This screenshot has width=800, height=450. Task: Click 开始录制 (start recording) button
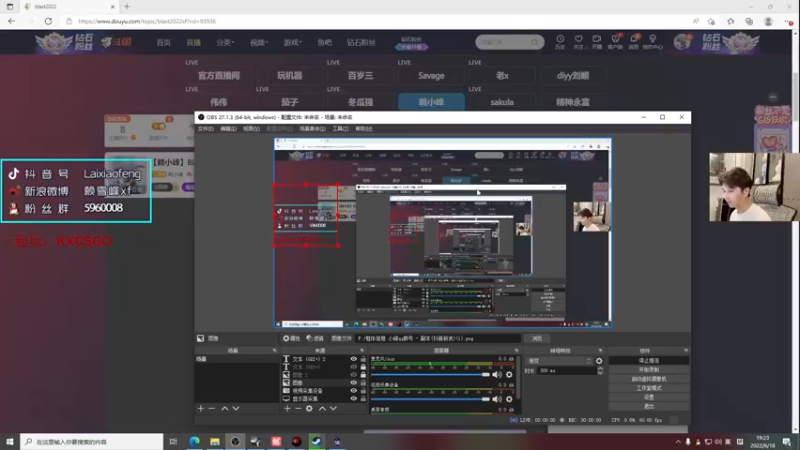point(648,370)
